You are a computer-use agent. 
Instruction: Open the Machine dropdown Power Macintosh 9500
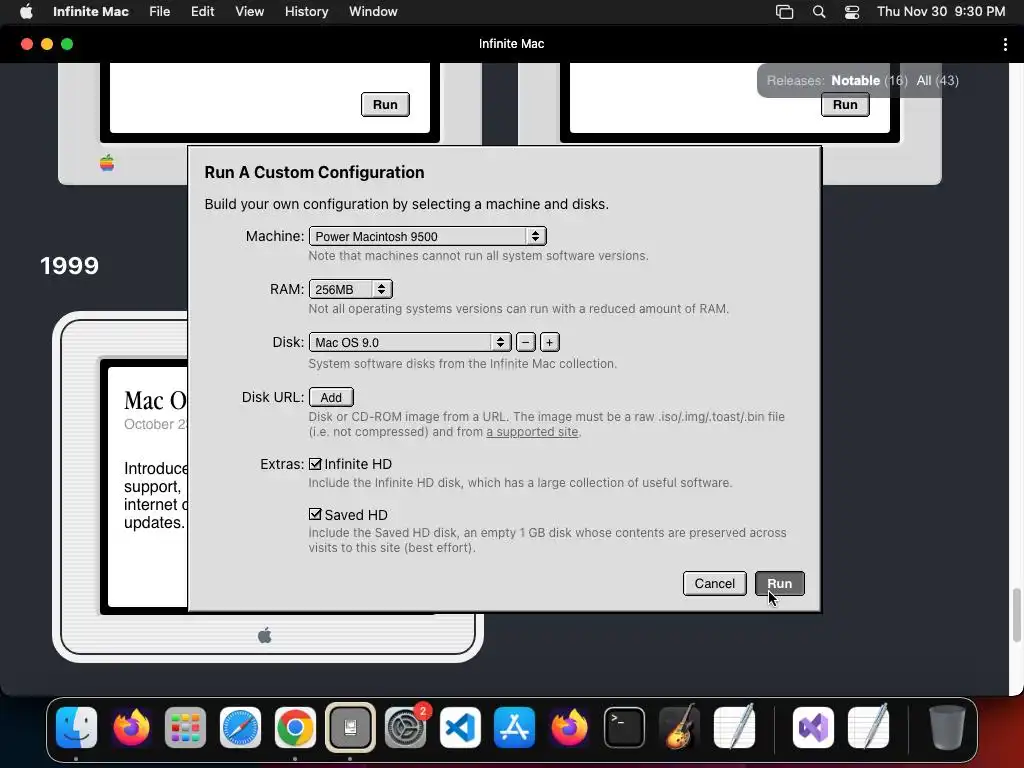[x=428, y=236]
